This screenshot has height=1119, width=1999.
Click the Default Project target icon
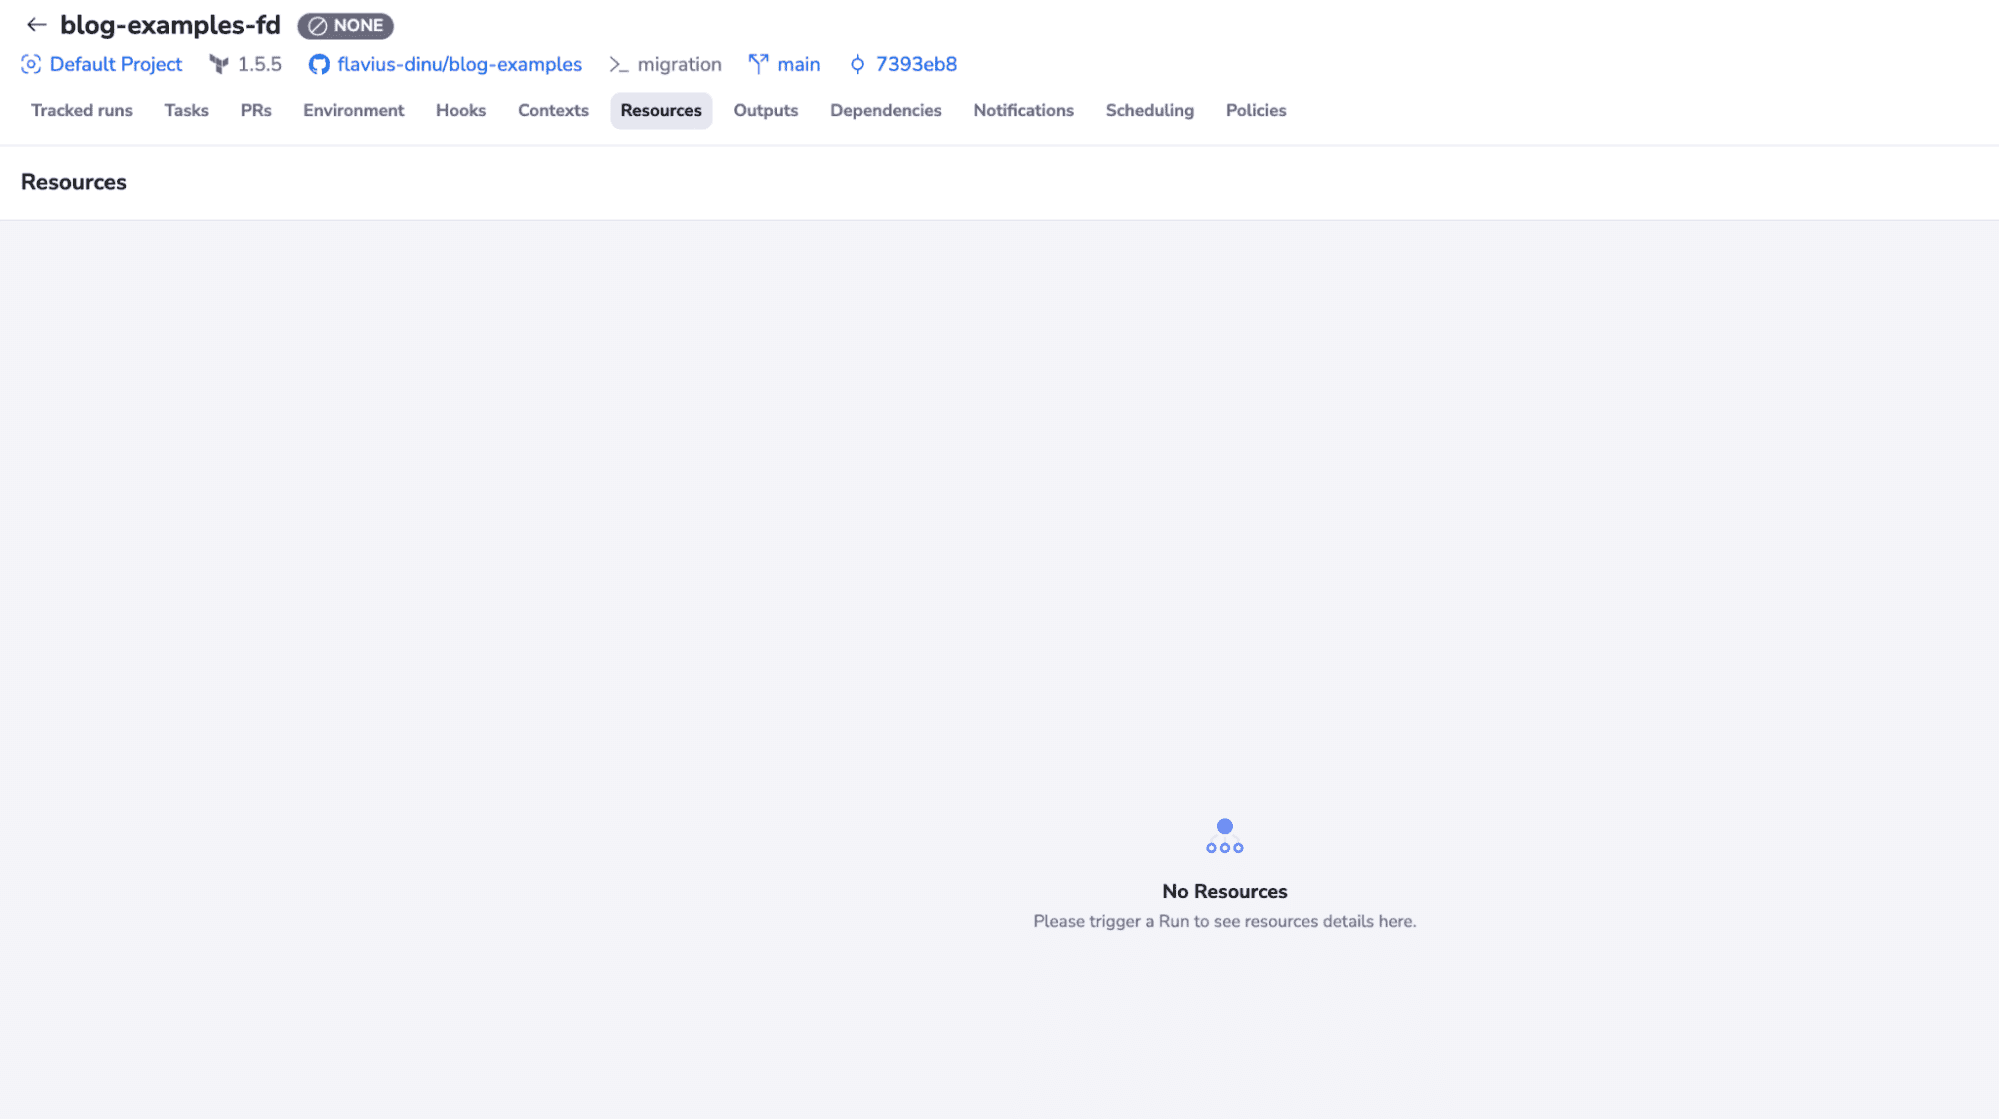click(30, 65)
